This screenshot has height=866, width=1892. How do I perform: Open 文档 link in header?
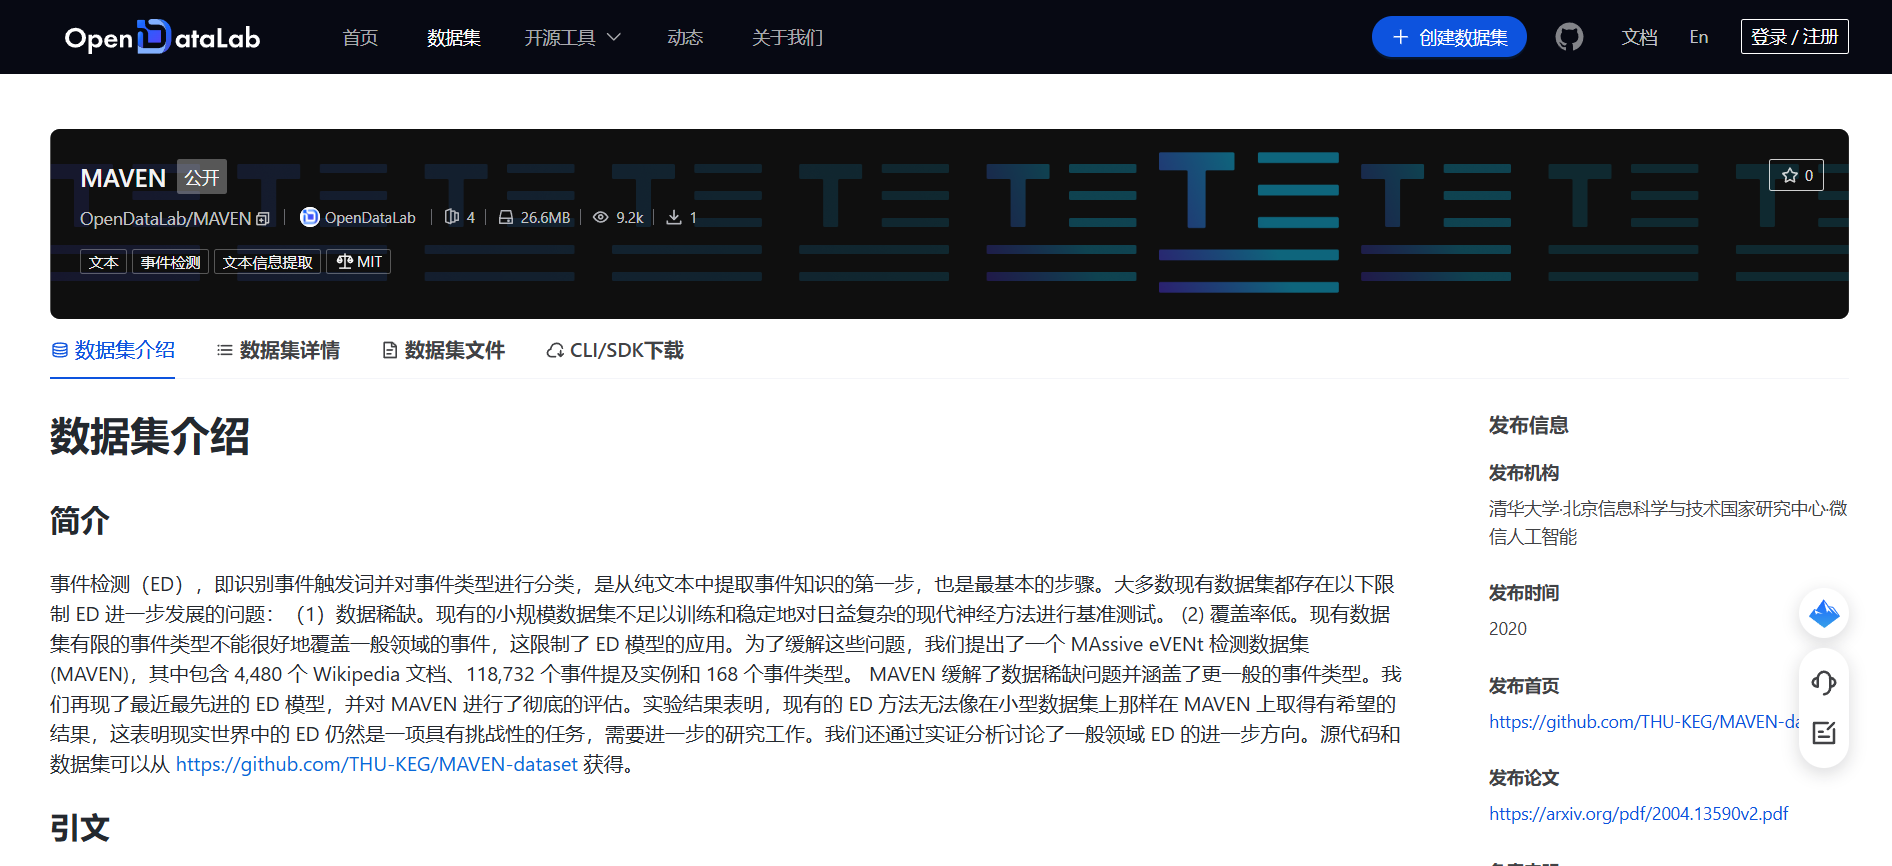pos(1639,37)
